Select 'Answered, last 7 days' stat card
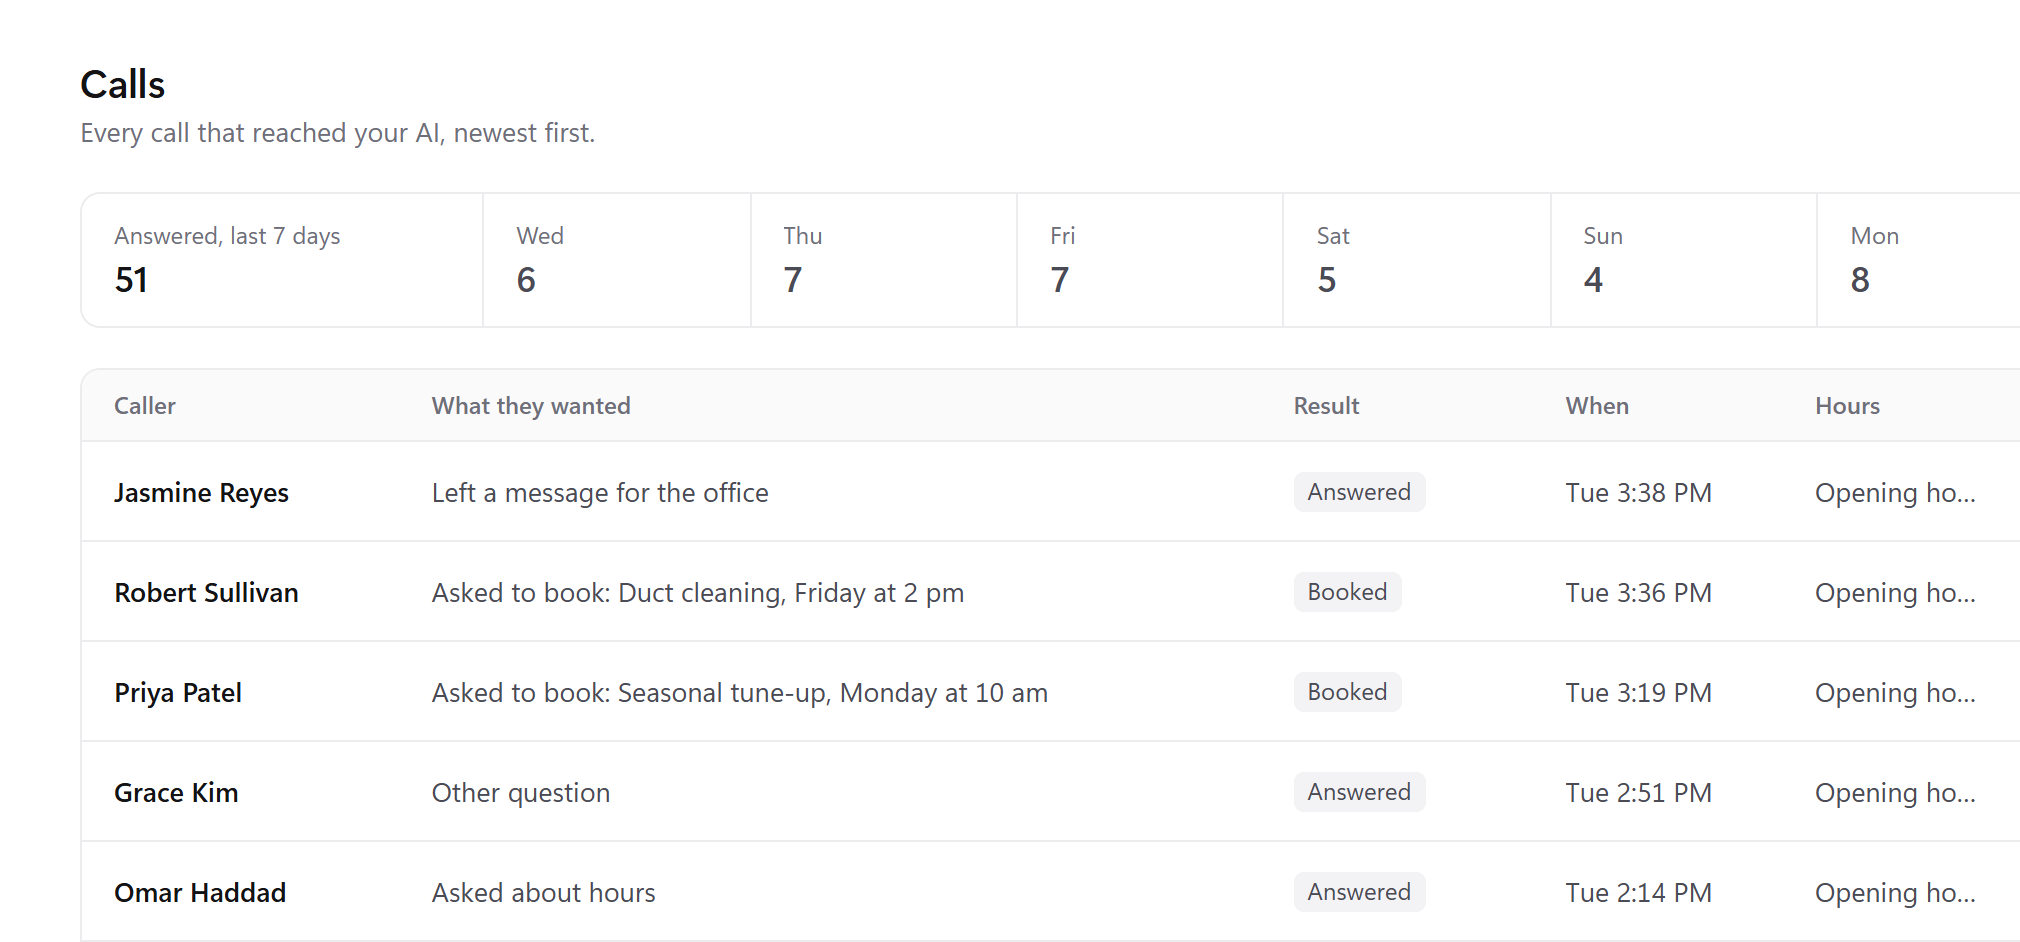 click(x=282, y=260)
